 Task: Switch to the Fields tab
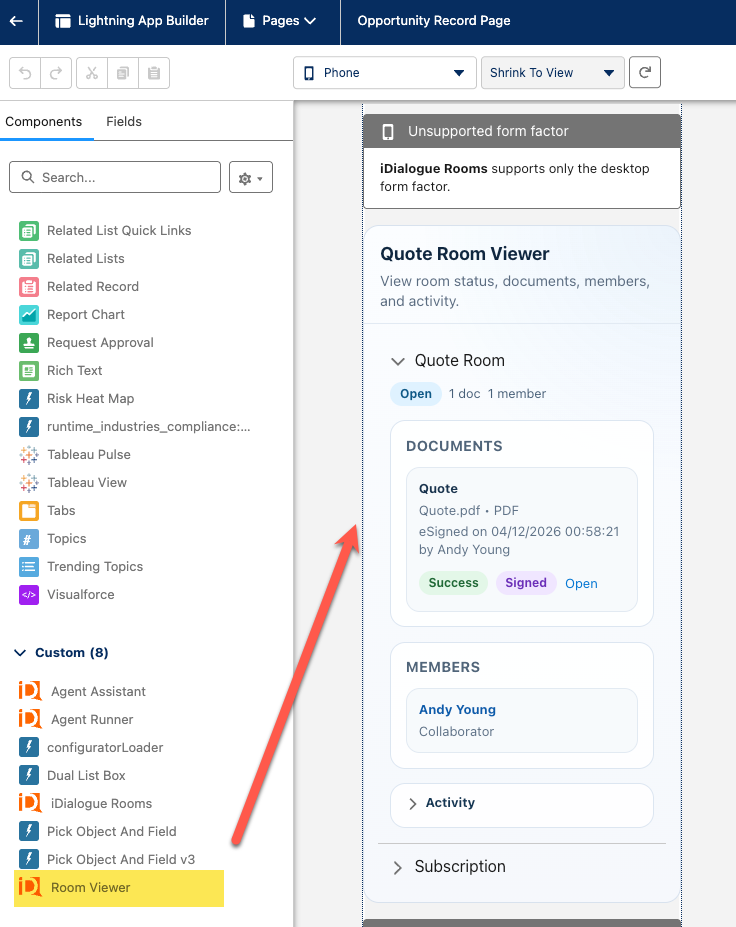coord(124,121)
